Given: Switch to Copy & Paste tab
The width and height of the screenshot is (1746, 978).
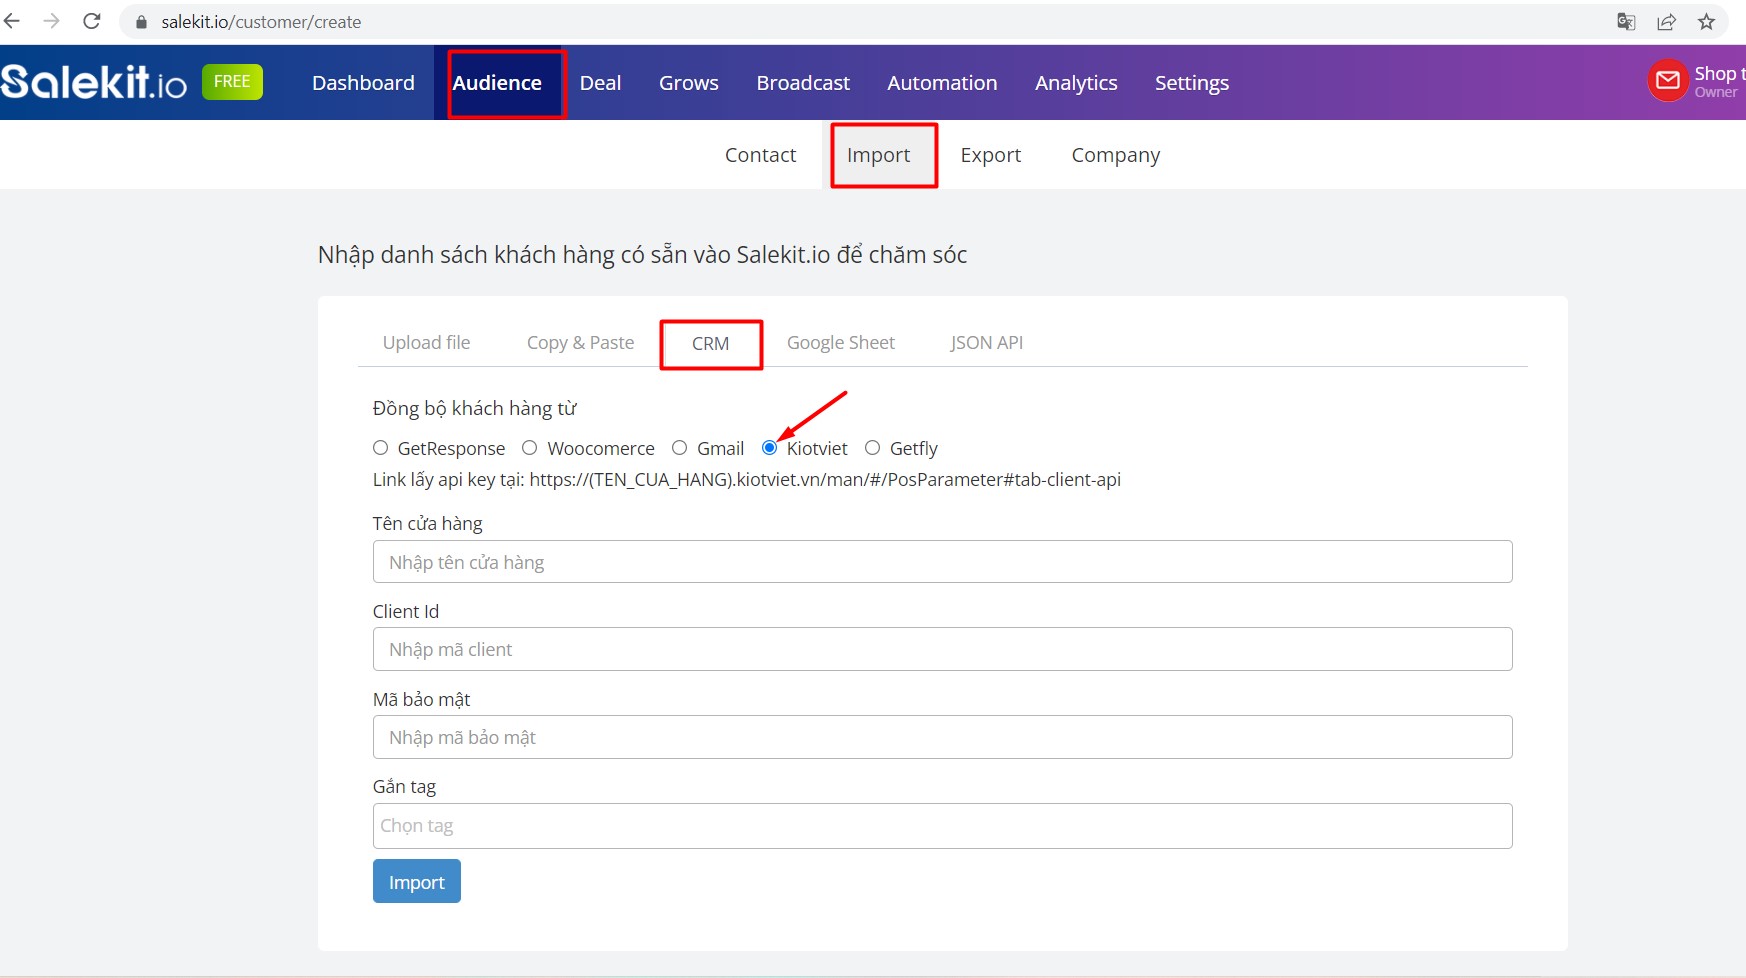Looking at the screenshot, I should (x=580, y=342).
